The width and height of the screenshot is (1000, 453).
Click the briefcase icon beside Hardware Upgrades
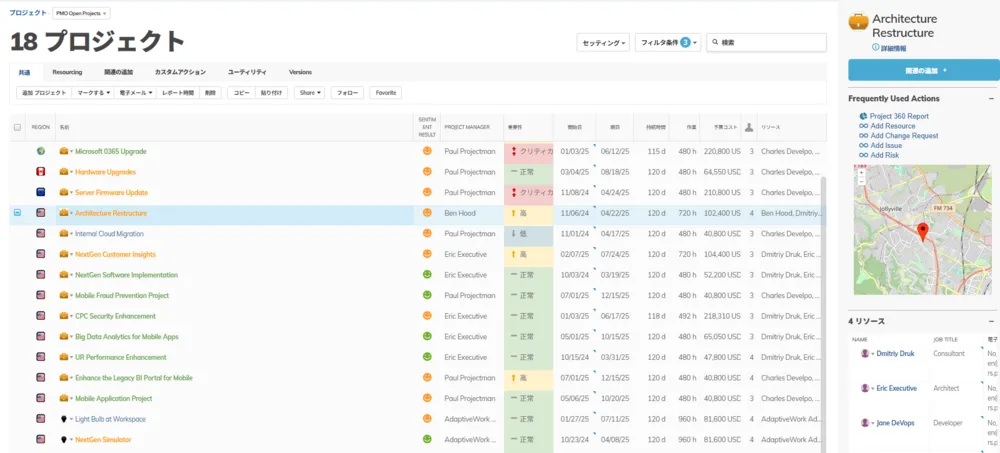64,172
